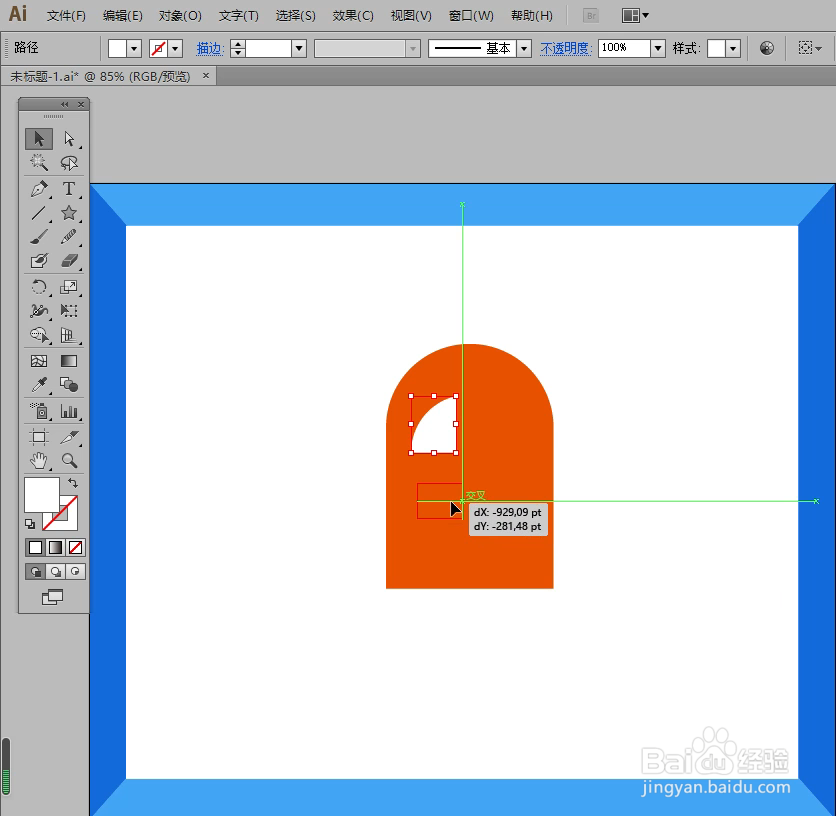Enable Draw Normal mode
836x816 pixels.
click(x=35, y=572)
